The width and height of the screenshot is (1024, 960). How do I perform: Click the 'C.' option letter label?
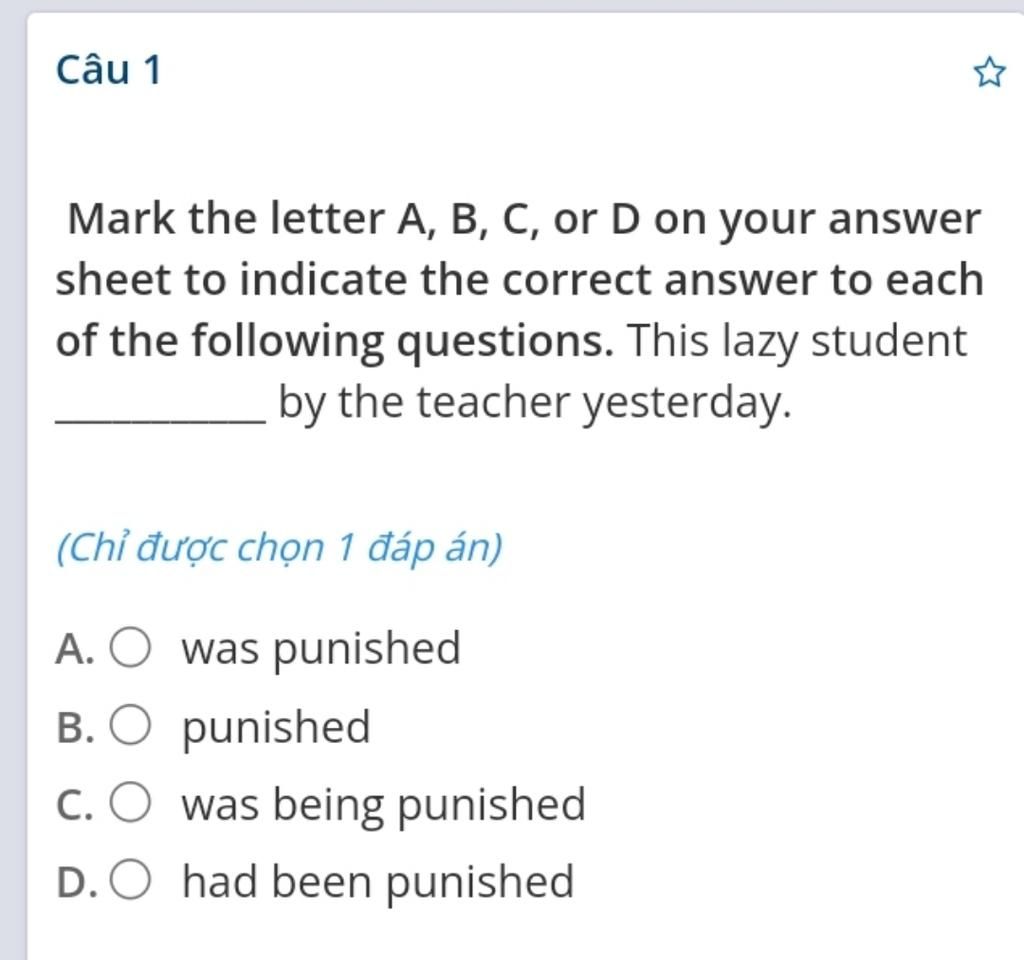(74, 805)
